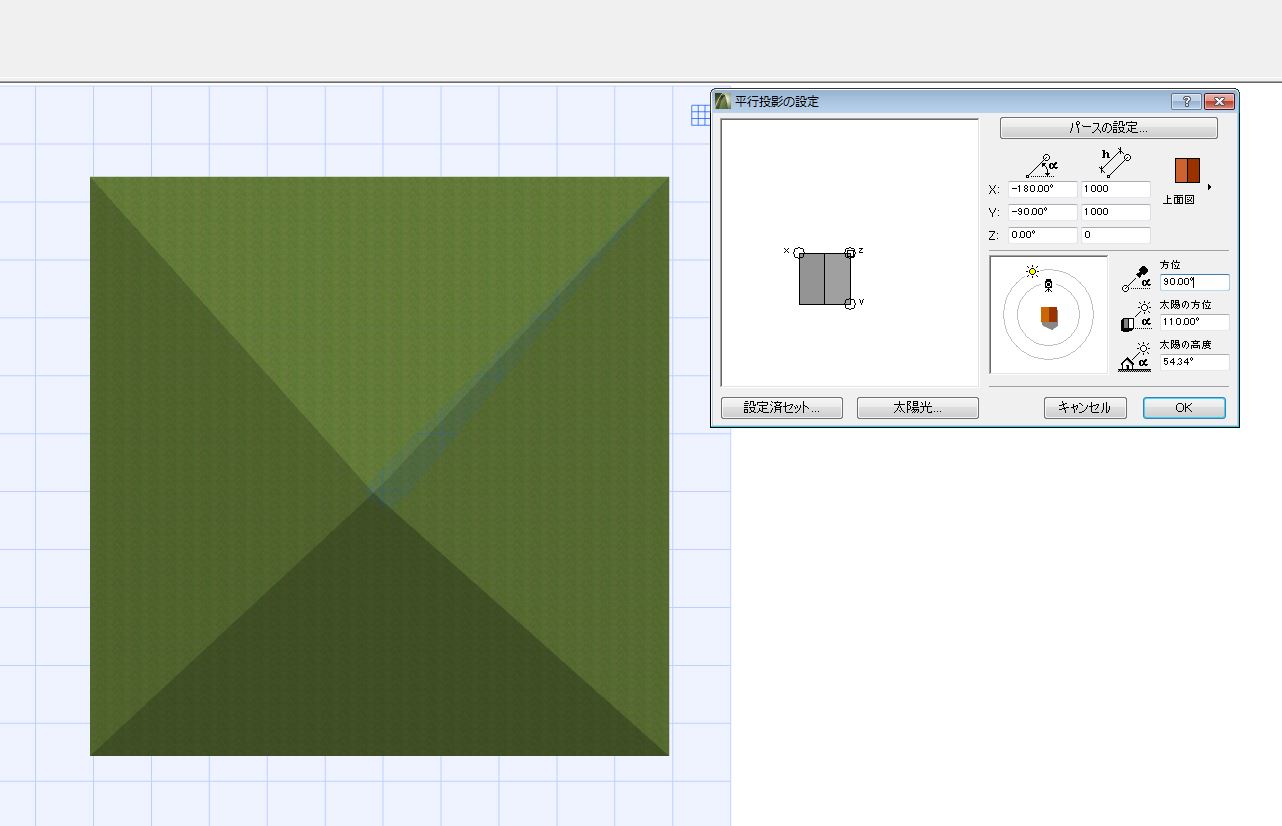Click the 方位 azimuth field showing 90.00°

[1195, 283]
